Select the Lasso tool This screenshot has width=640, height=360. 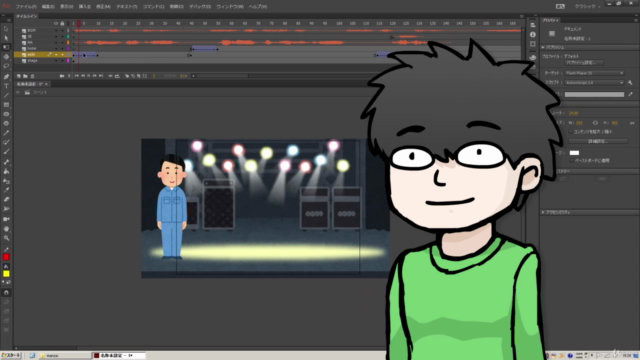(x=6, y=67)
